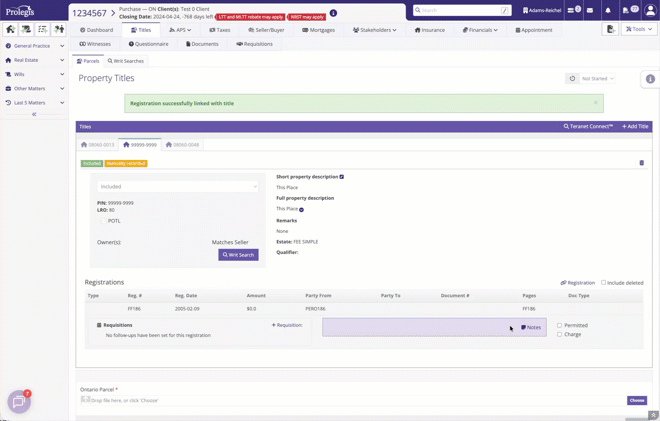Viewport: 660px width, 421px height.
Task: Open the Stakeholders dropdown
Action: tap(374, 30)
